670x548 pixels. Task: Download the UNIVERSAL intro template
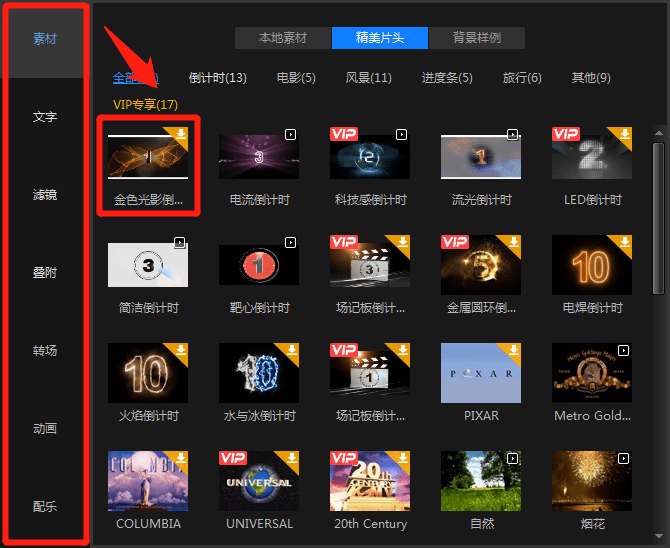(291, 458)
